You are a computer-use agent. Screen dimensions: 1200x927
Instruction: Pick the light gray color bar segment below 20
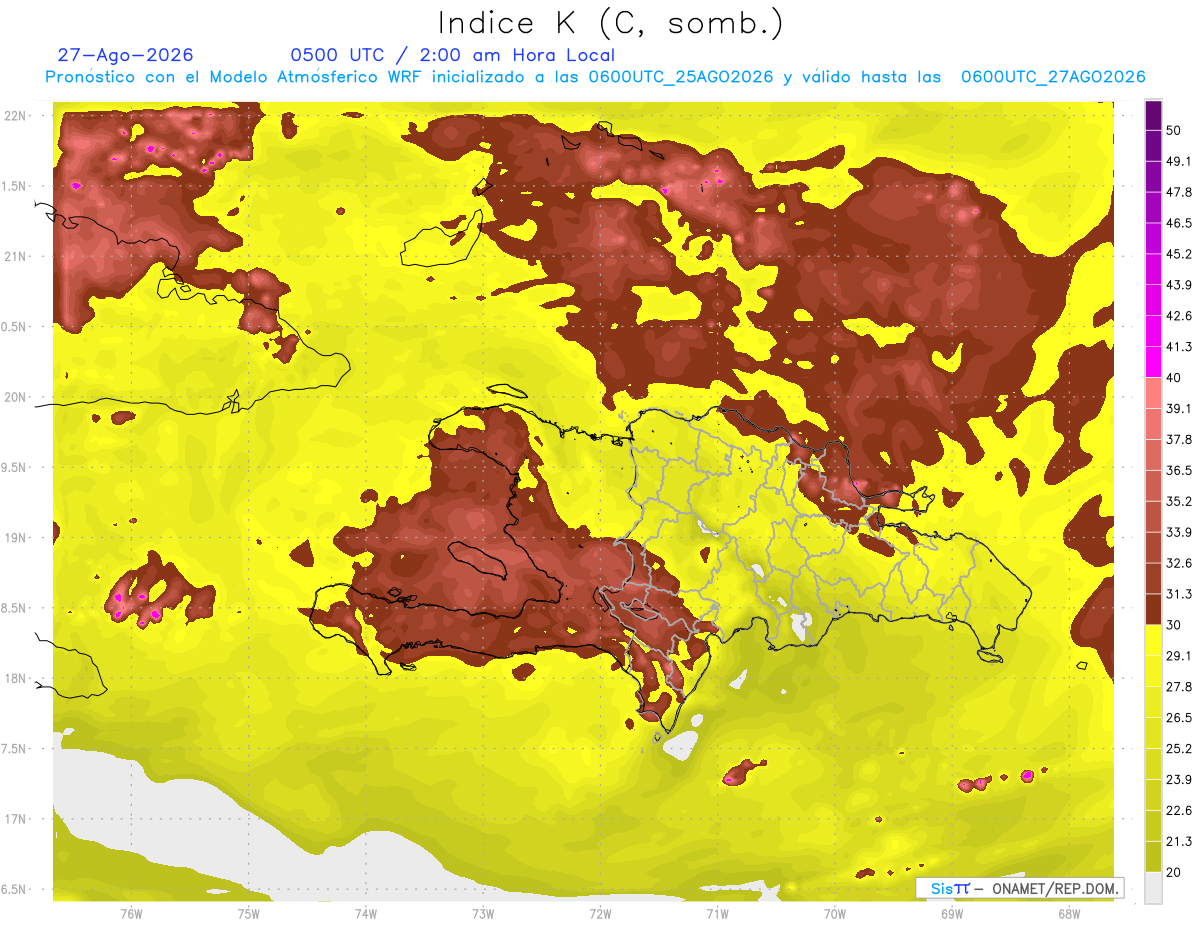point(1153,887)
